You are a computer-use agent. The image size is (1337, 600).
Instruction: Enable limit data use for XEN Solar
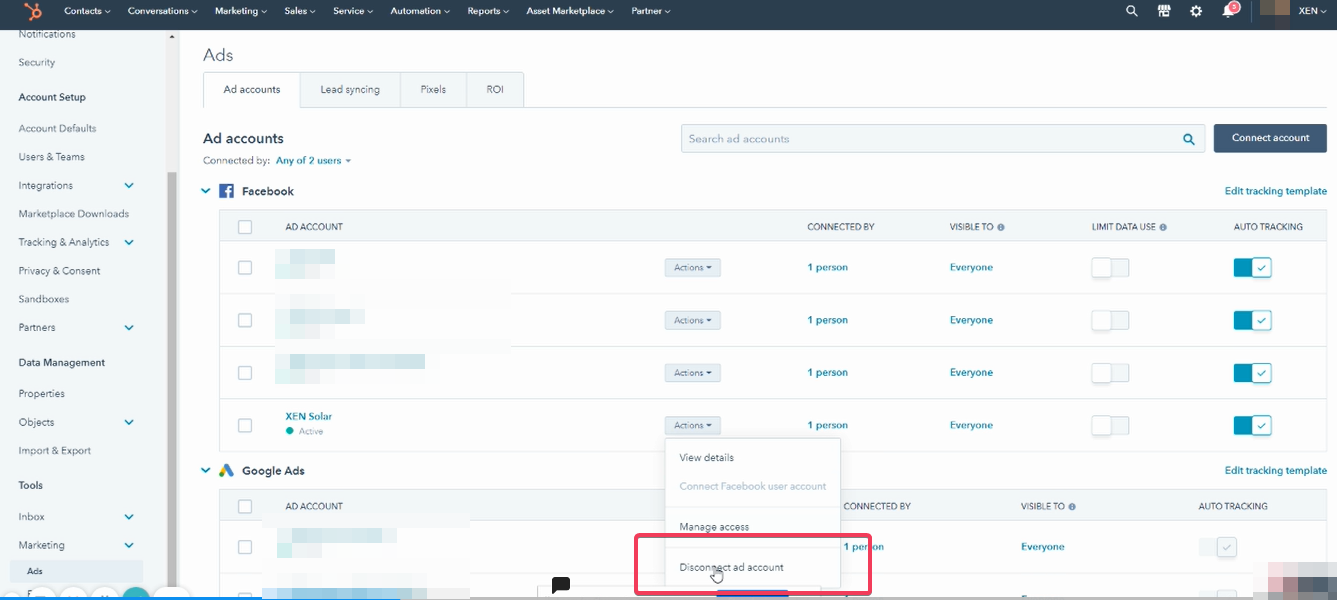point(1109,425)
